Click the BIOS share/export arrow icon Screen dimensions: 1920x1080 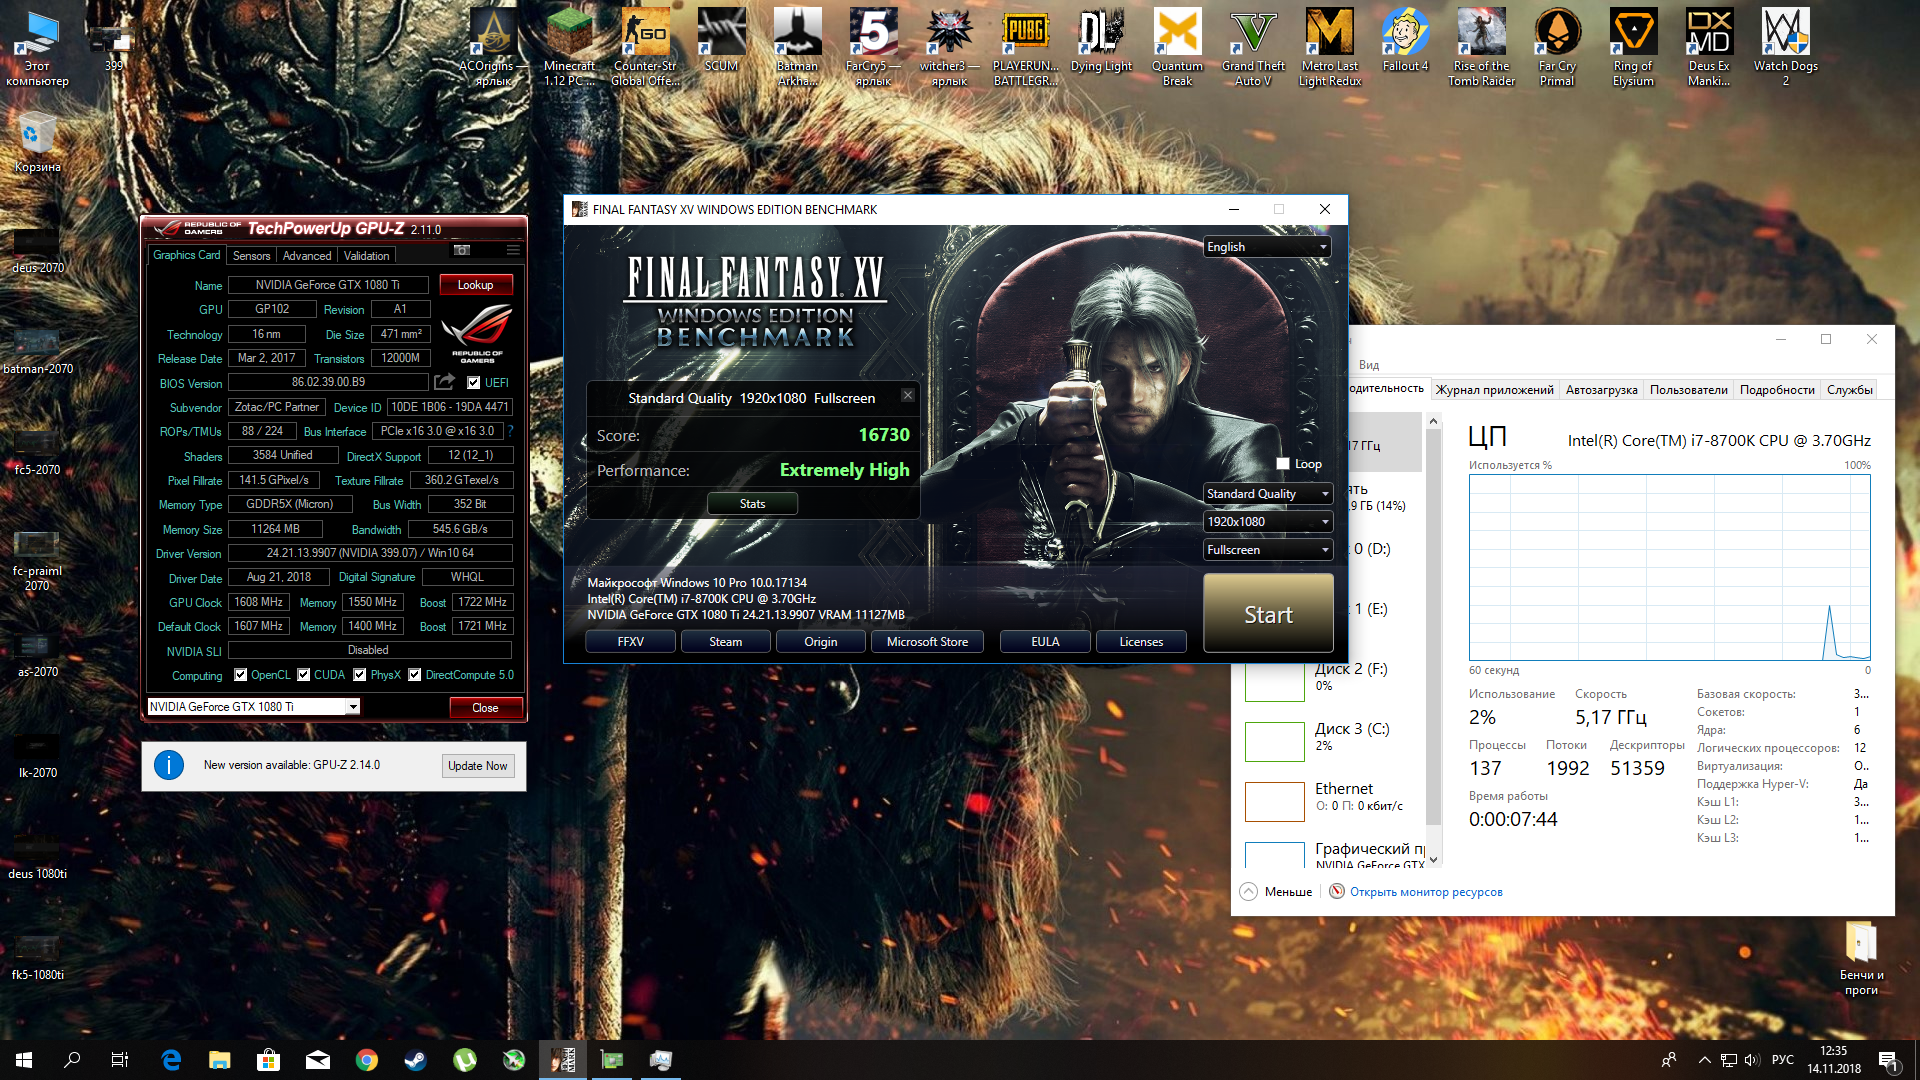click(x=444, y=382)
